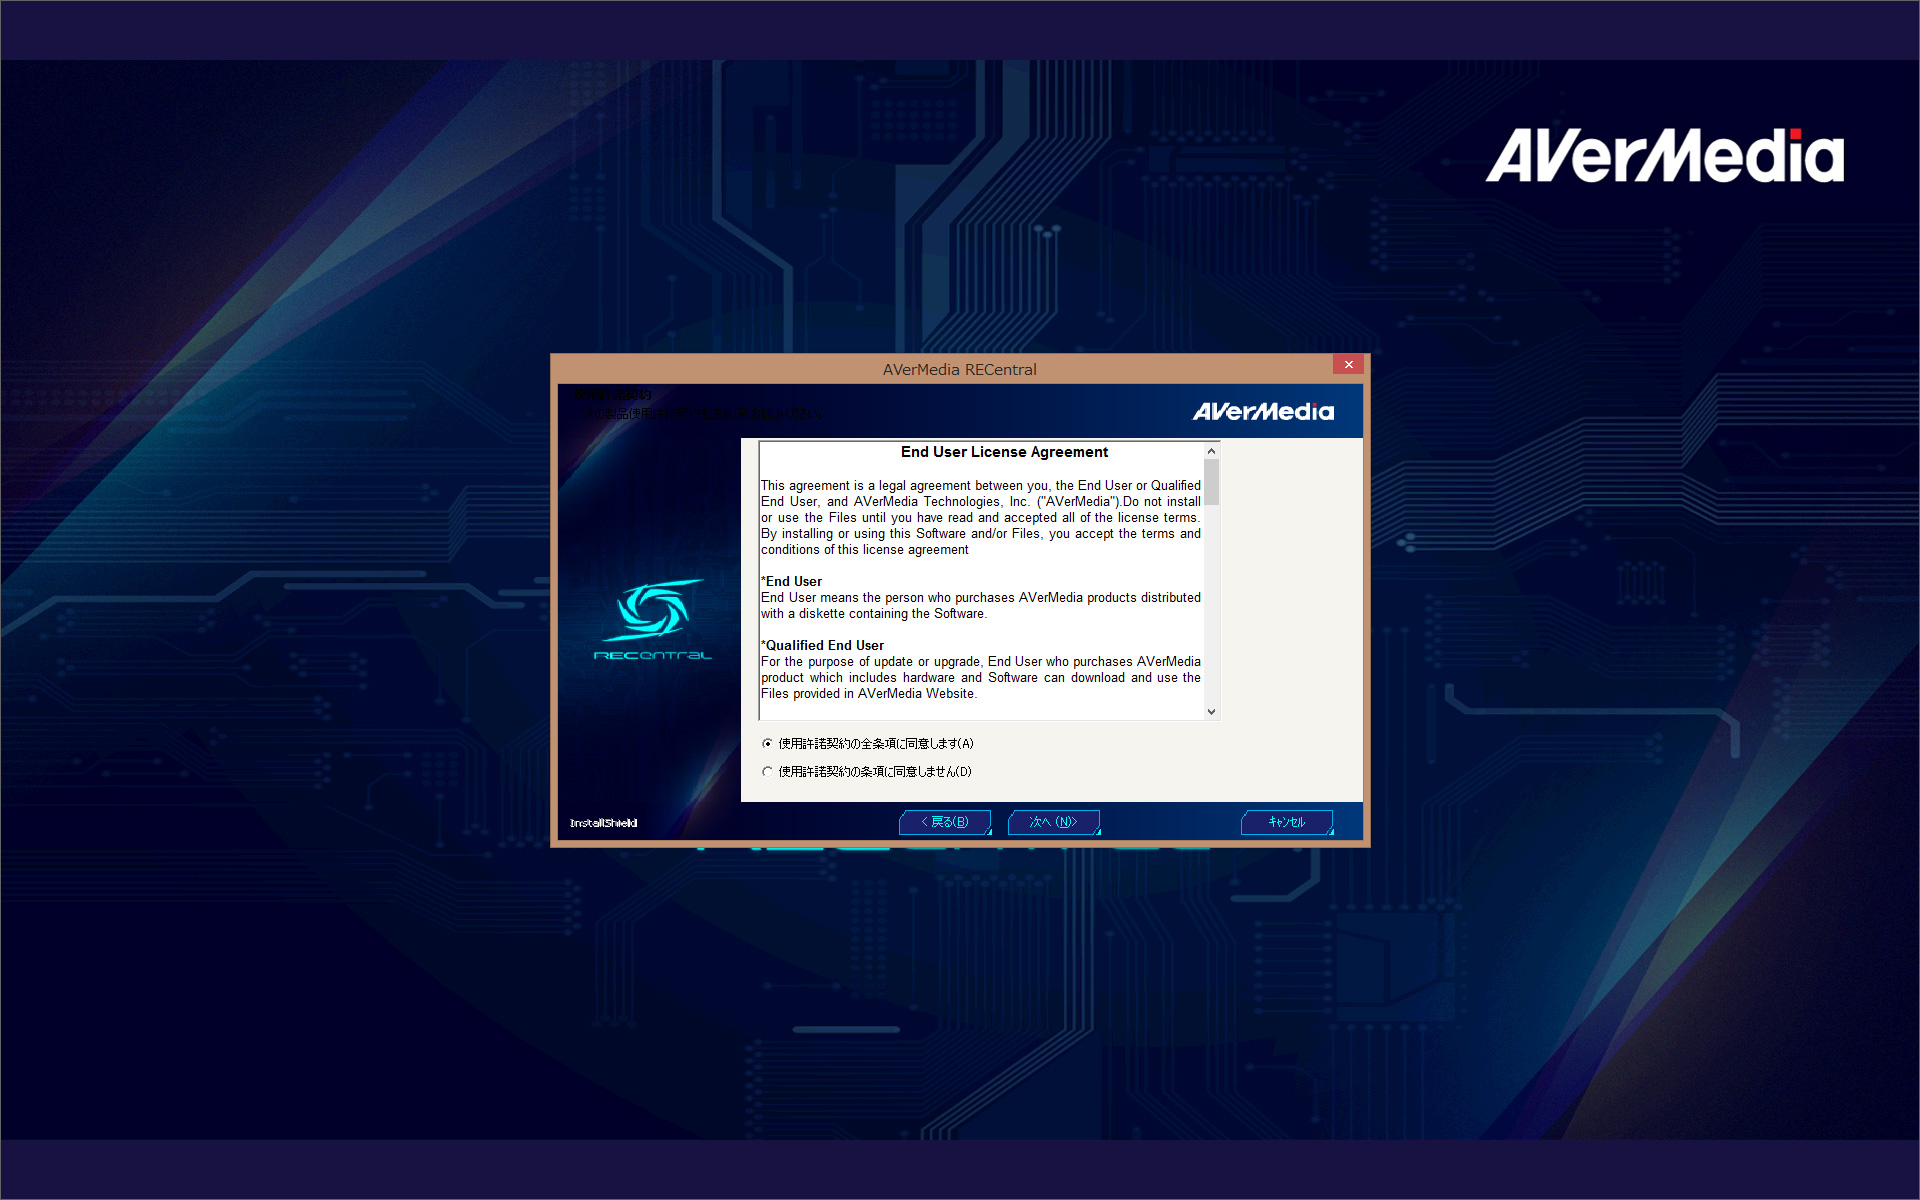
Task: Click the accept agreement (A) label text
Action: [875, 744]
